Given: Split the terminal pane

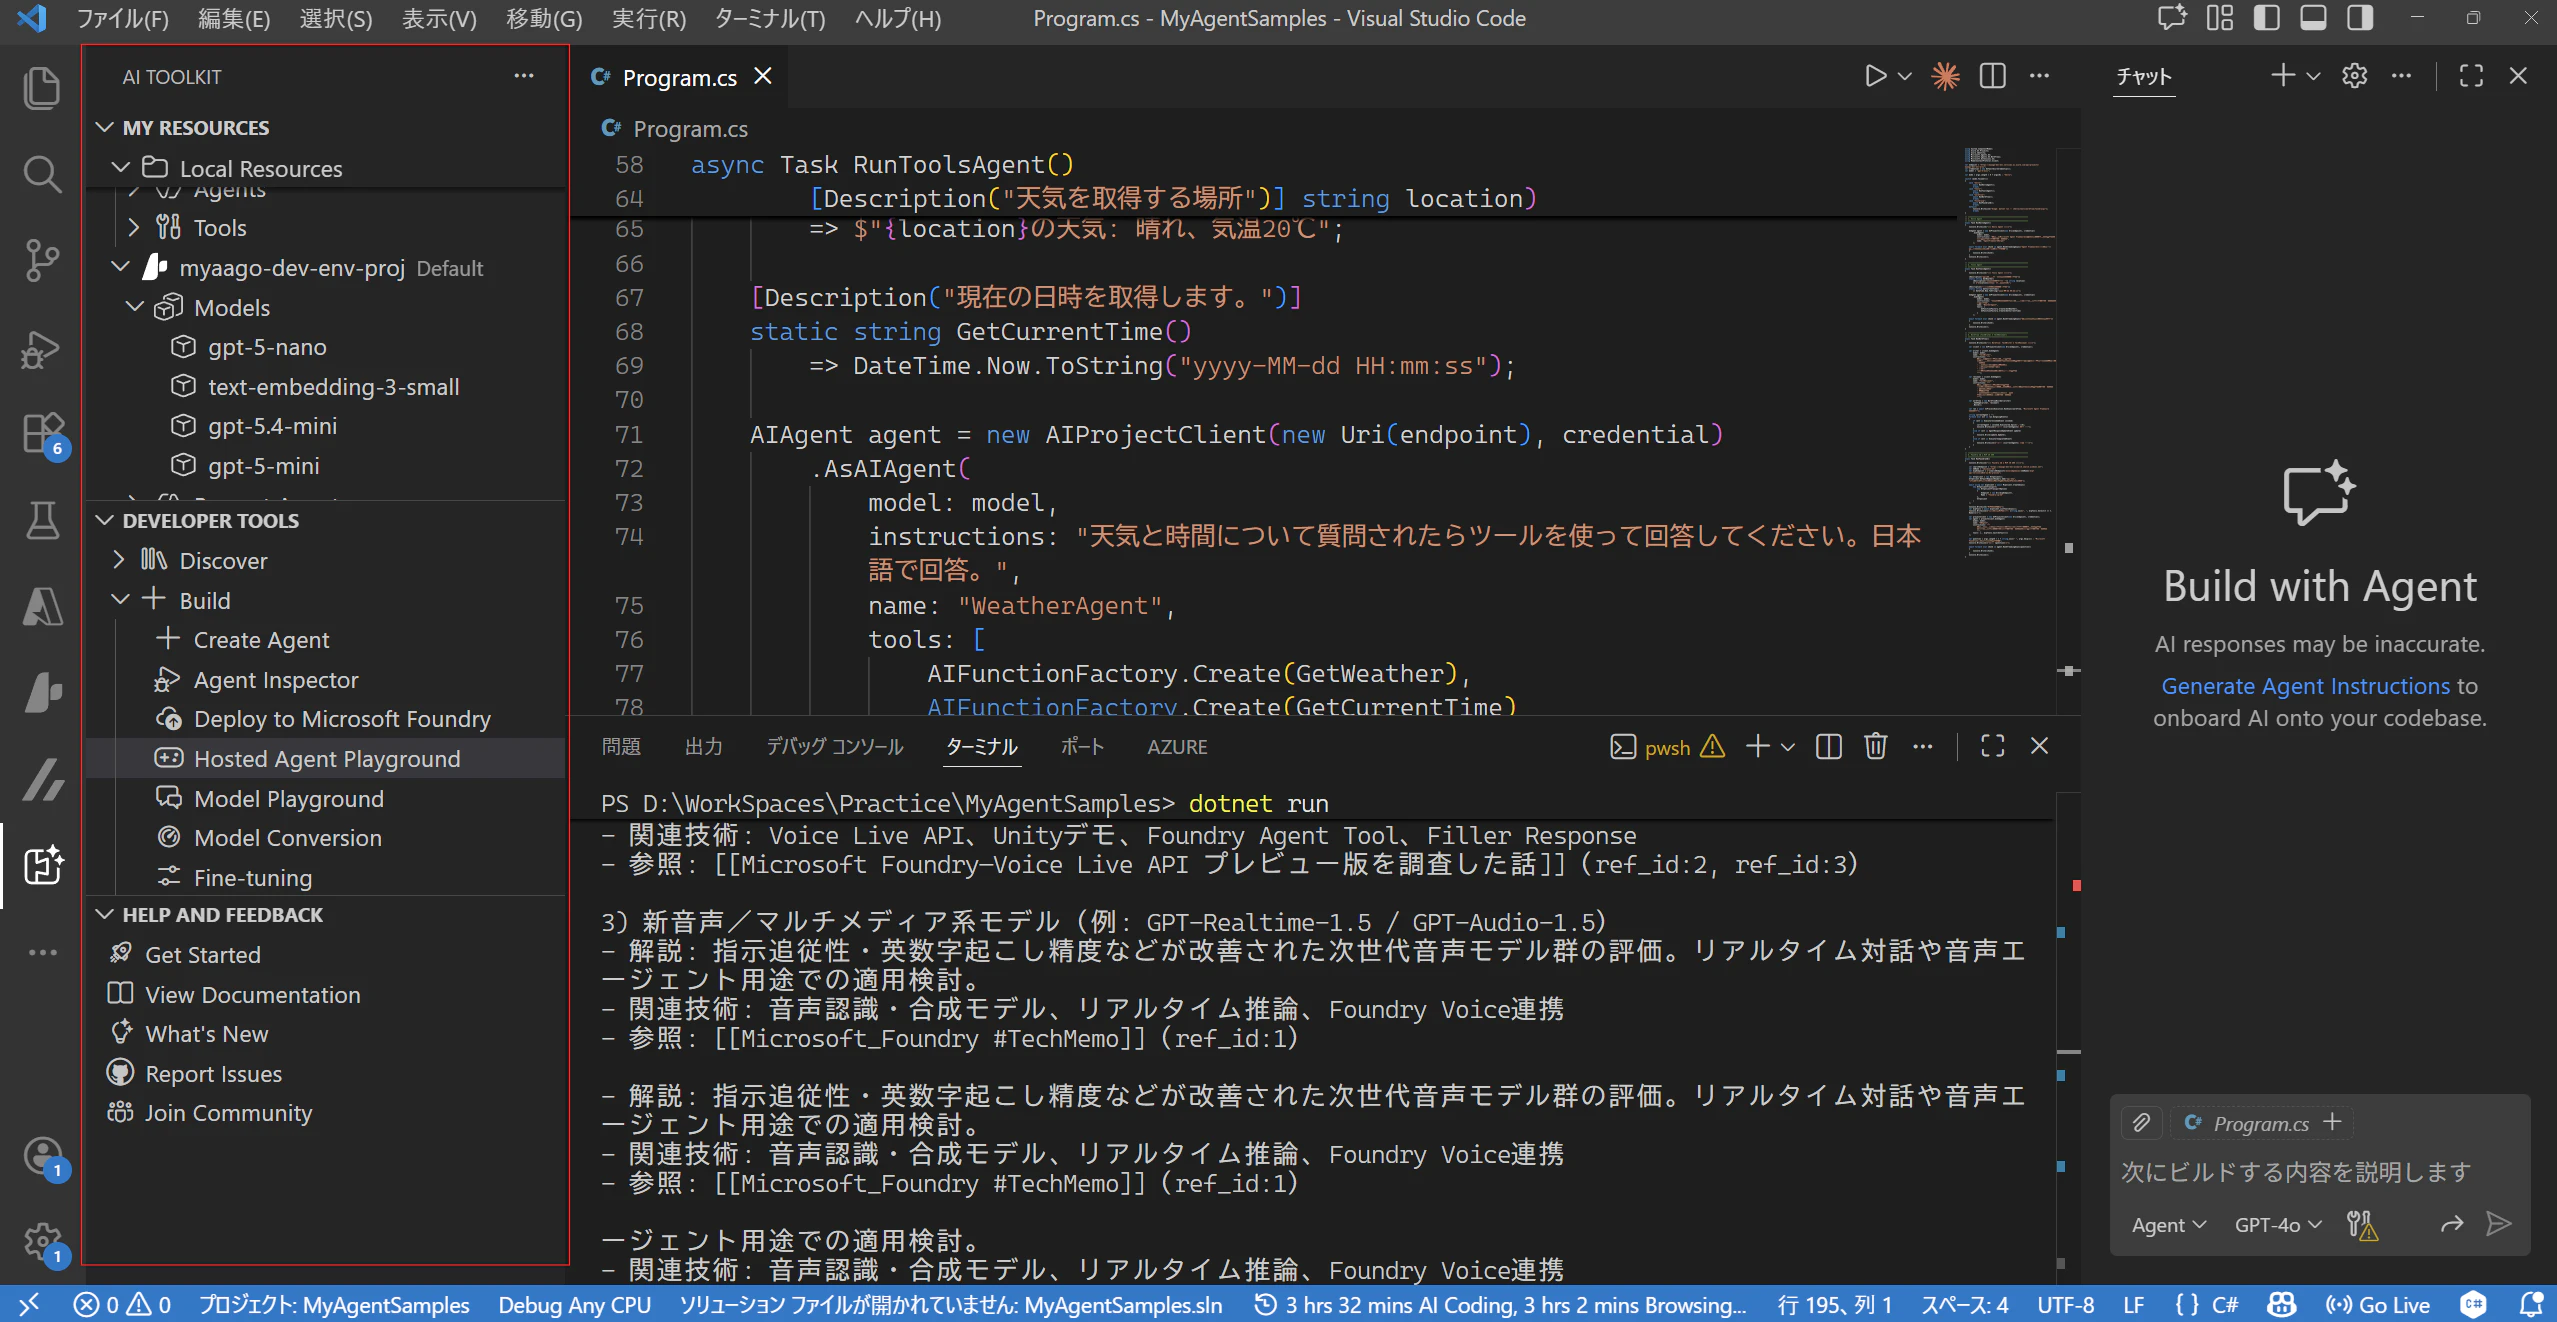Looking at the screenshot, I should [x=1828, y=746].
